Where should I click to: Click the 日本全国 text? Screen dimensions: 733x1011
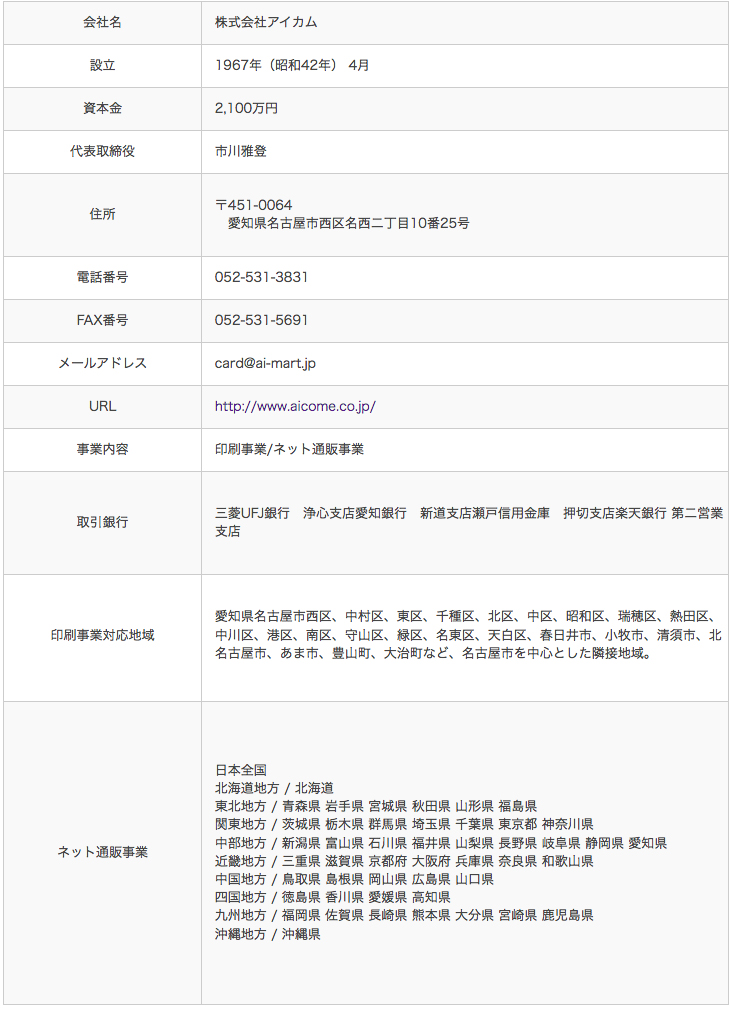click(x=240, y=771)
